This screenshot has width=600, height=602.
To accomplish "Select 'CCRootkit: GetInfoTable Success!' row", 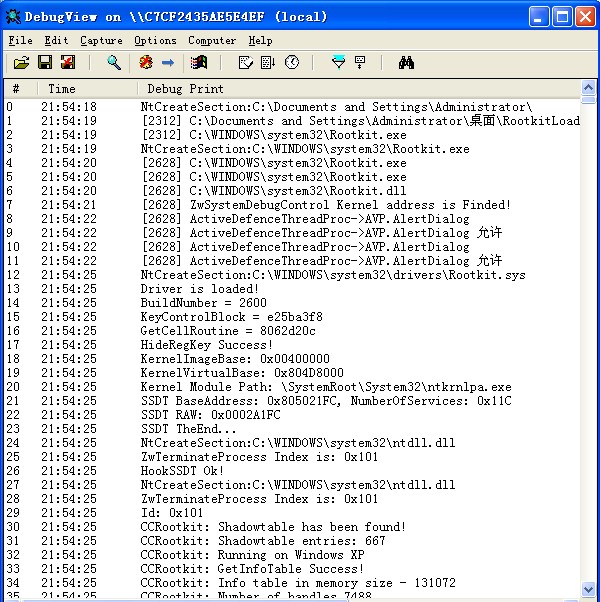I will pos(292,569).
